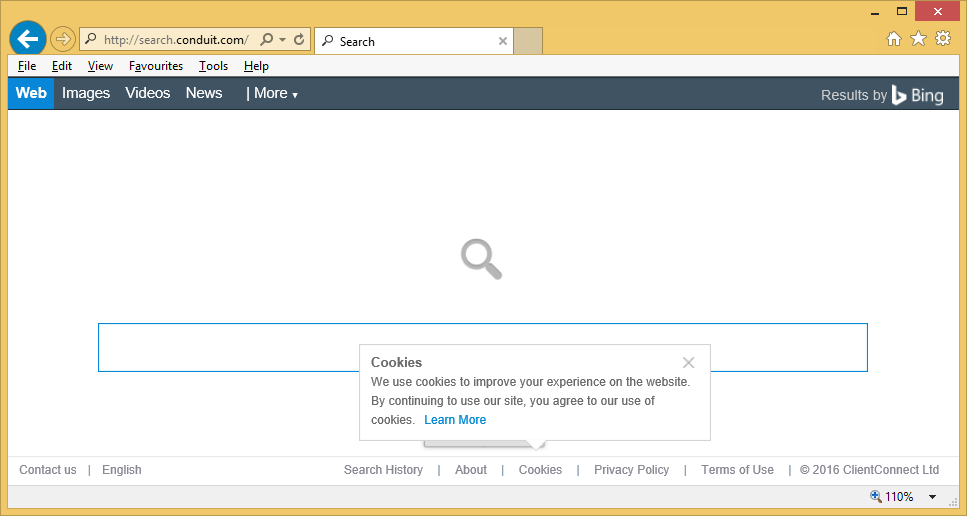
Task: Open the Tools menu
Action: (x=213, y=66)
